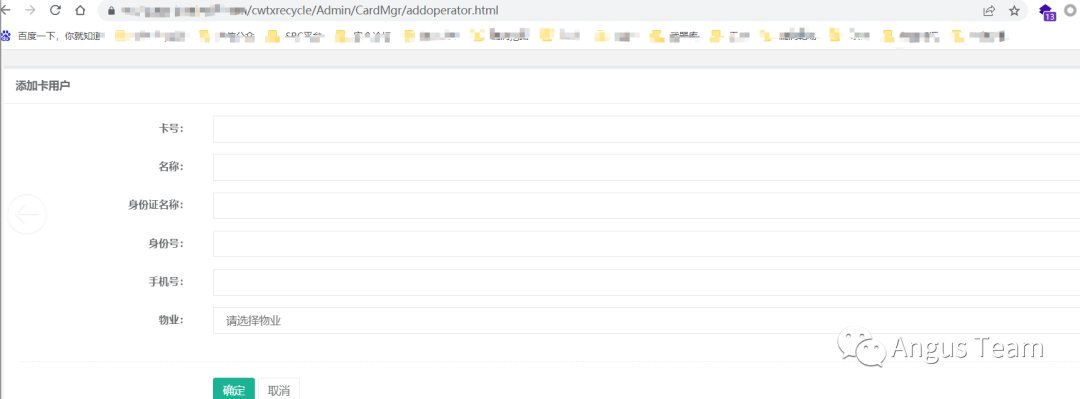Select the 手机号 input box
The width and height of the screenshot is (1080, 399).
pos(646,283)
